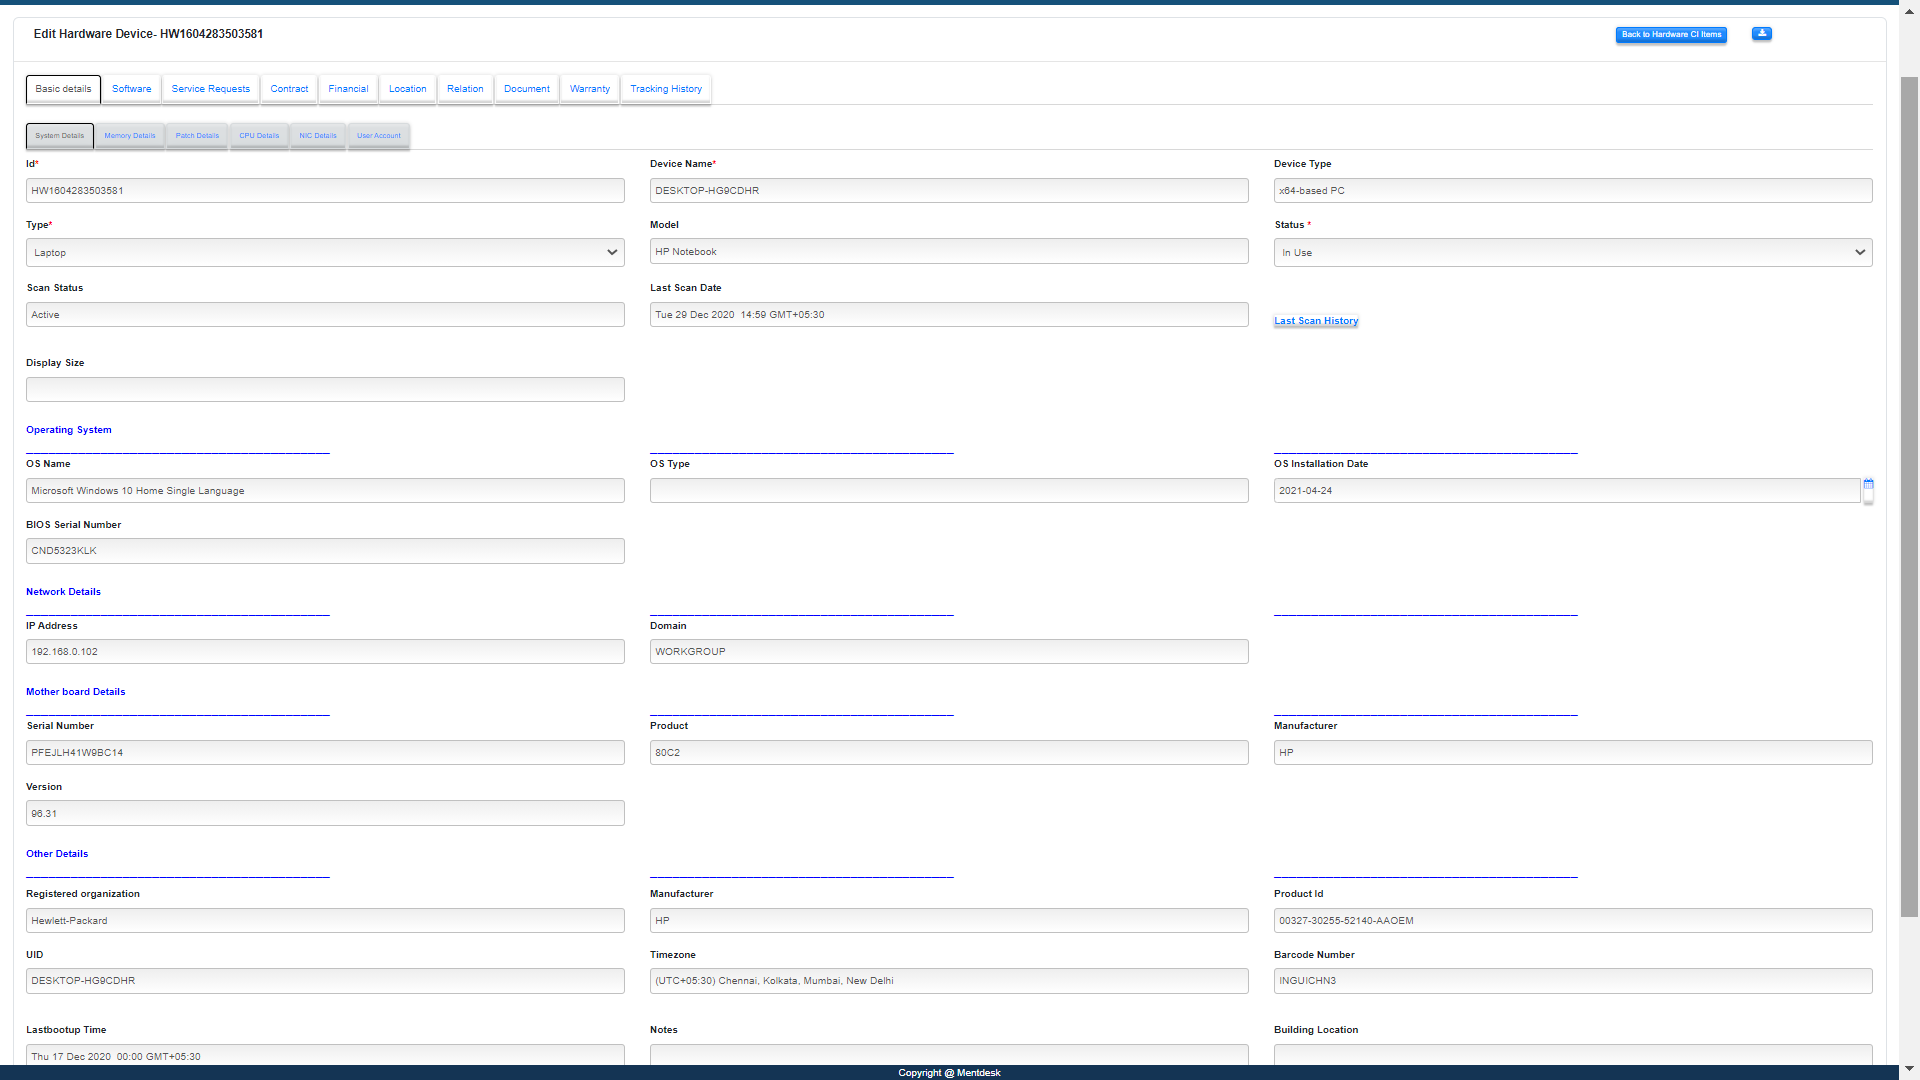
Task: Click the UID field DESKTOP-HG9CDHR
Action: pos(325,981)
